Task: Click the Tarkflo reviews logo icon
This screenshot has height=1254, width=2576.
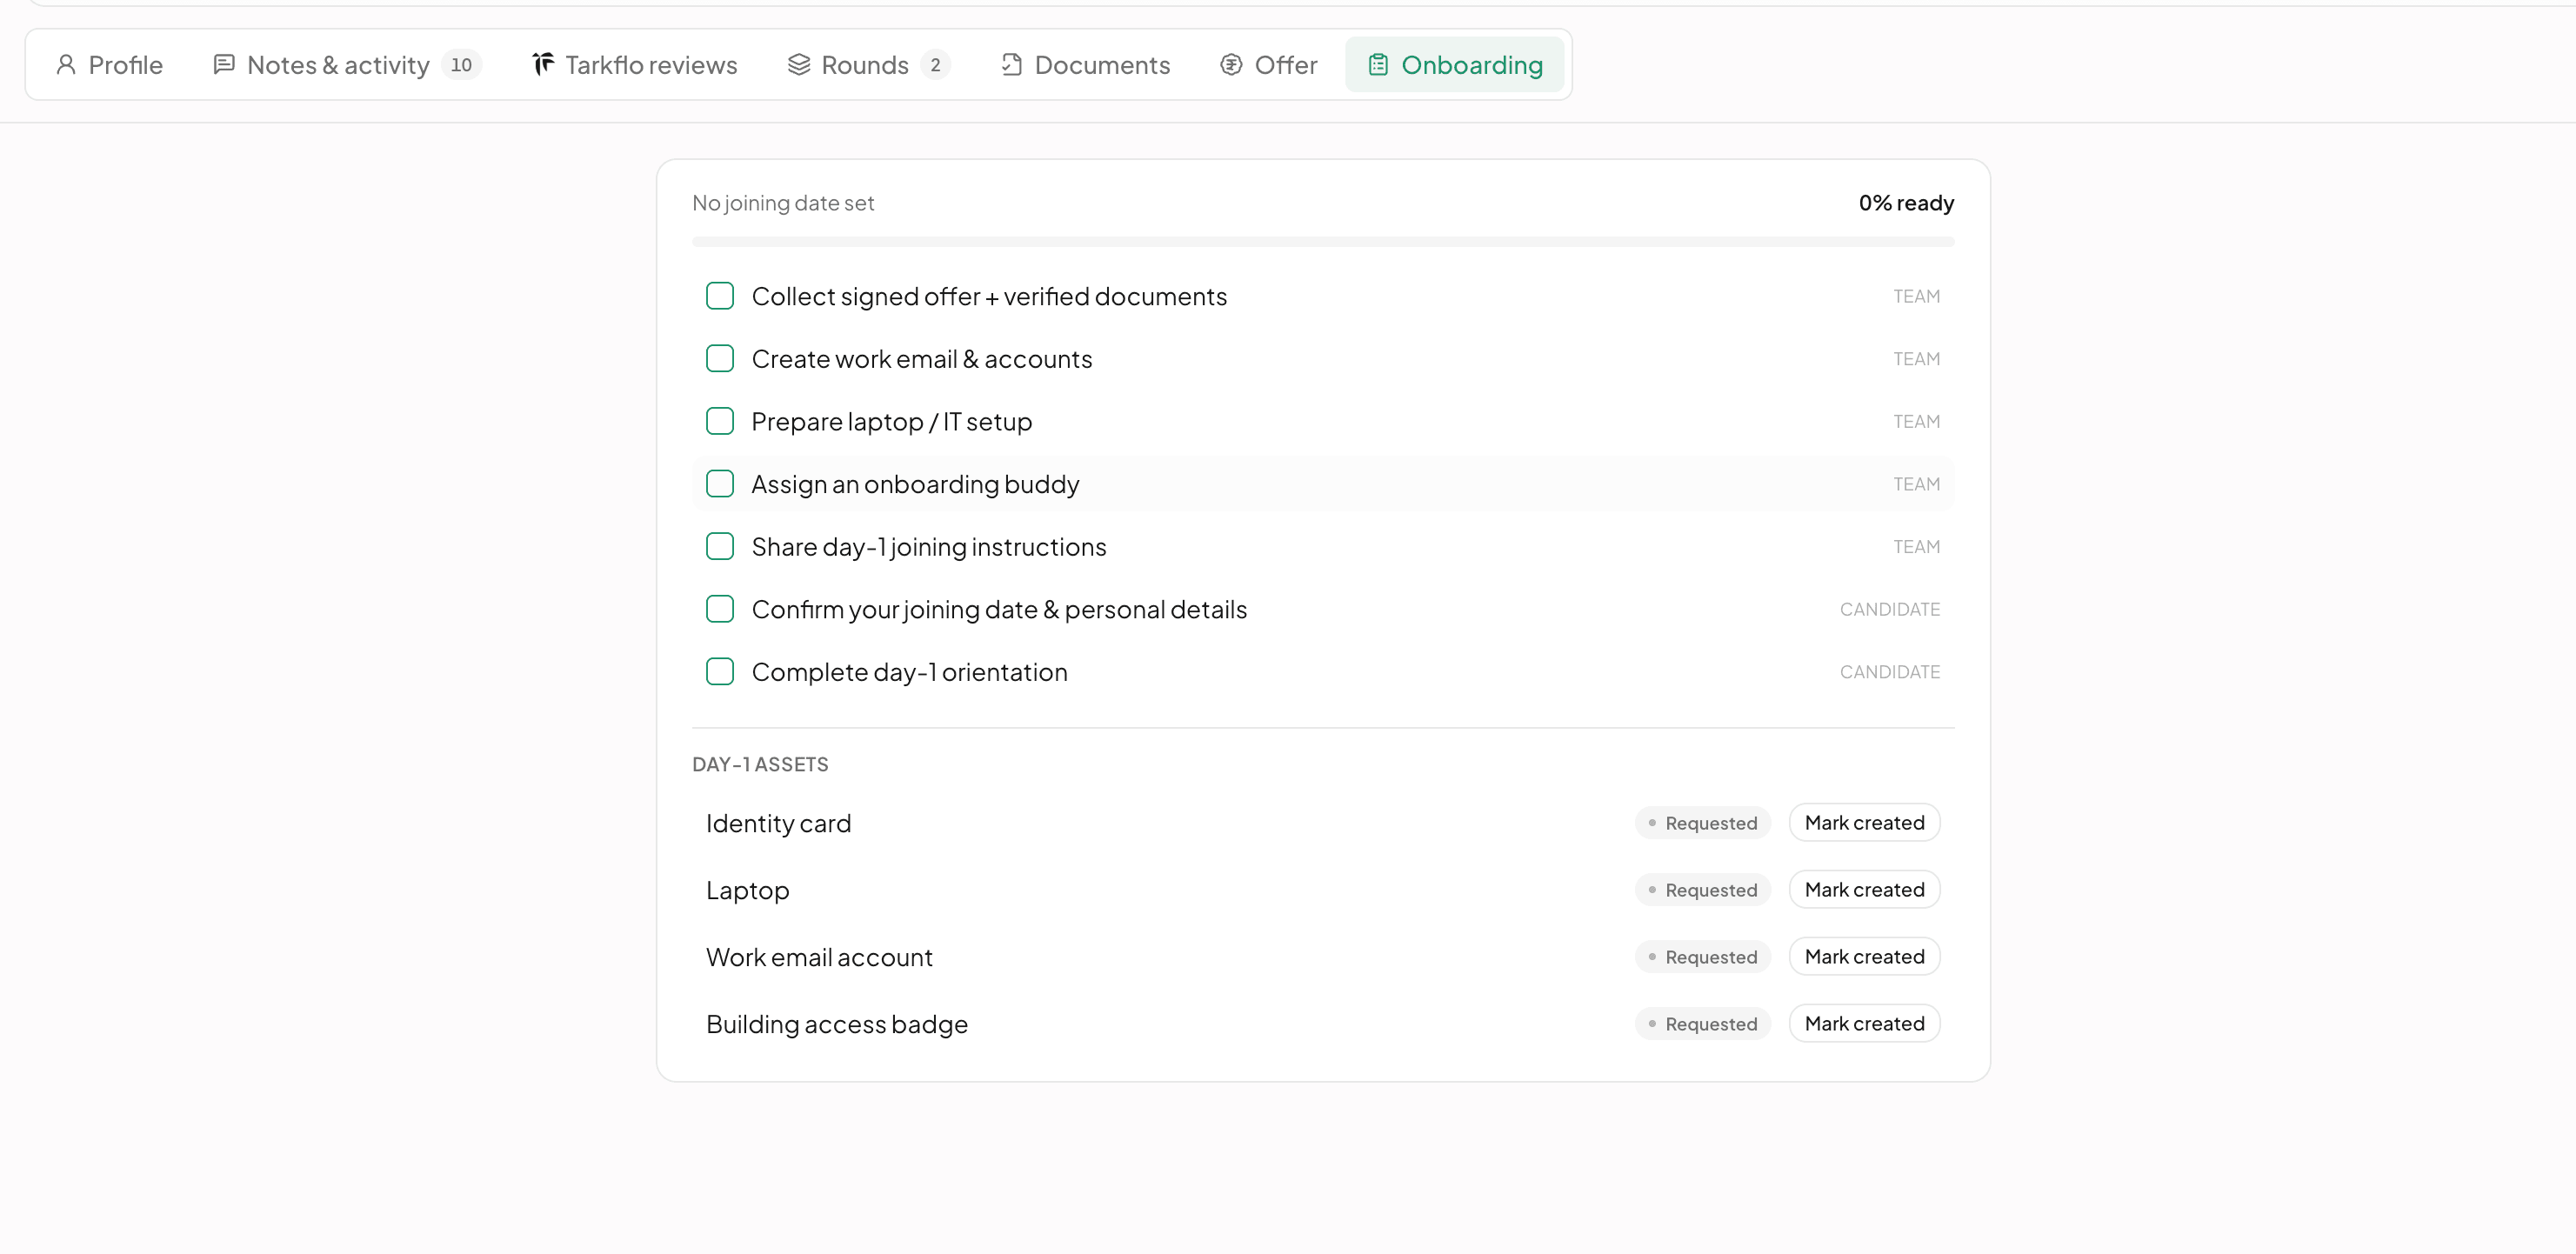Action: coord(543,65)
